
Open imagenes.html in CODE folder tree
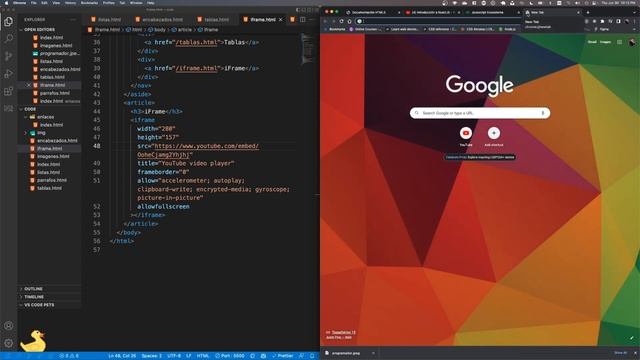53,157
